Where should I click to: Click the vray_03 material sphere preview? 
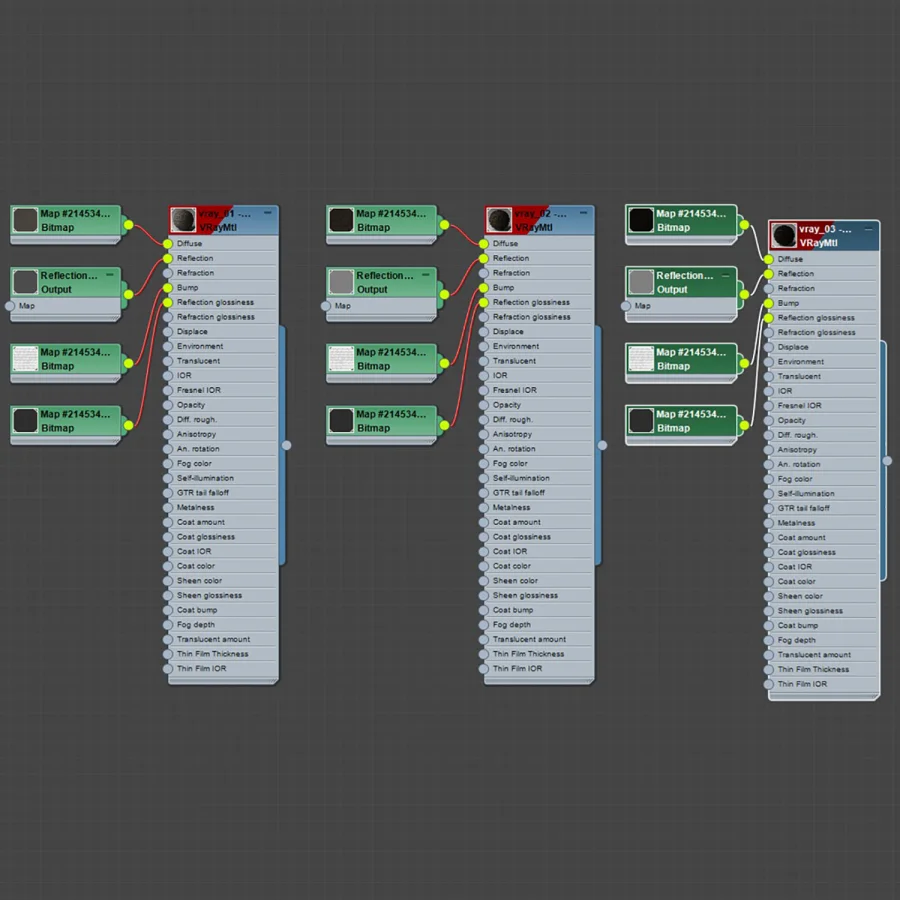[783, 235]
